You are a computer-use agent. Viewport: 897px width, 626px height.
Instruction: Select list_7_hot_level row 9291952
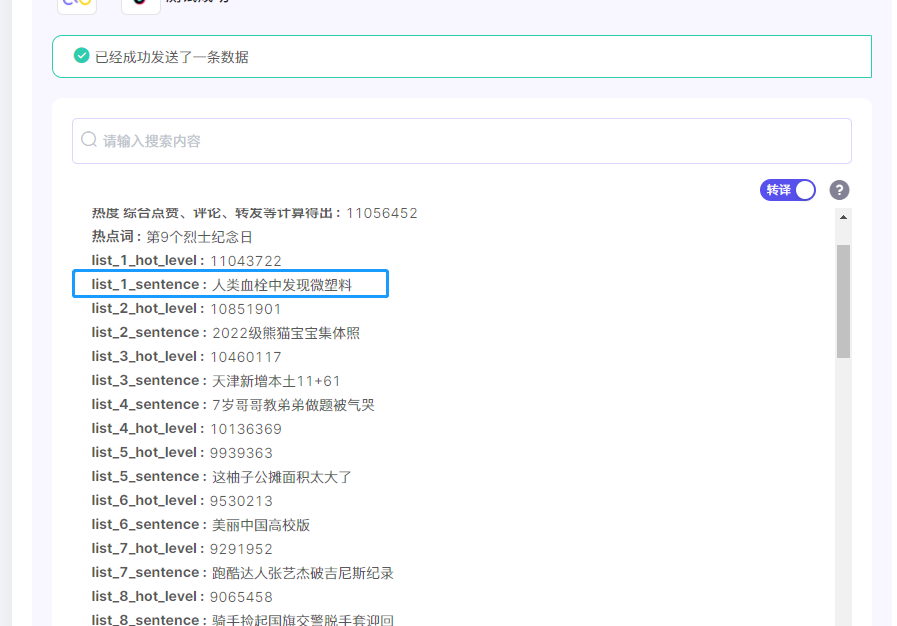[182, 549]
